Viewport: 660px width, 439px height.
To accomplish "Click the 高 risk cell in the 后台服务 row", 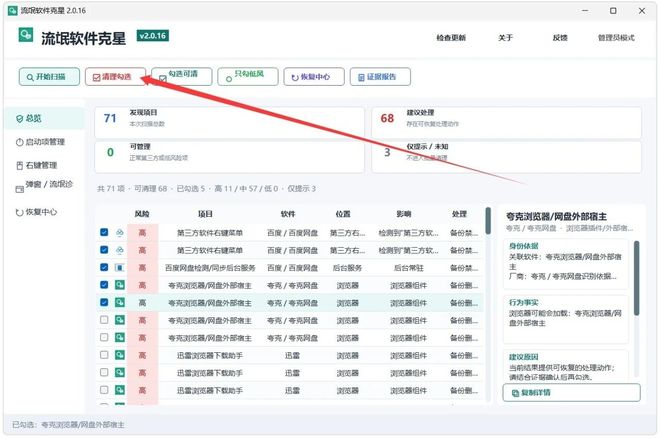I will tap(142, 268).
